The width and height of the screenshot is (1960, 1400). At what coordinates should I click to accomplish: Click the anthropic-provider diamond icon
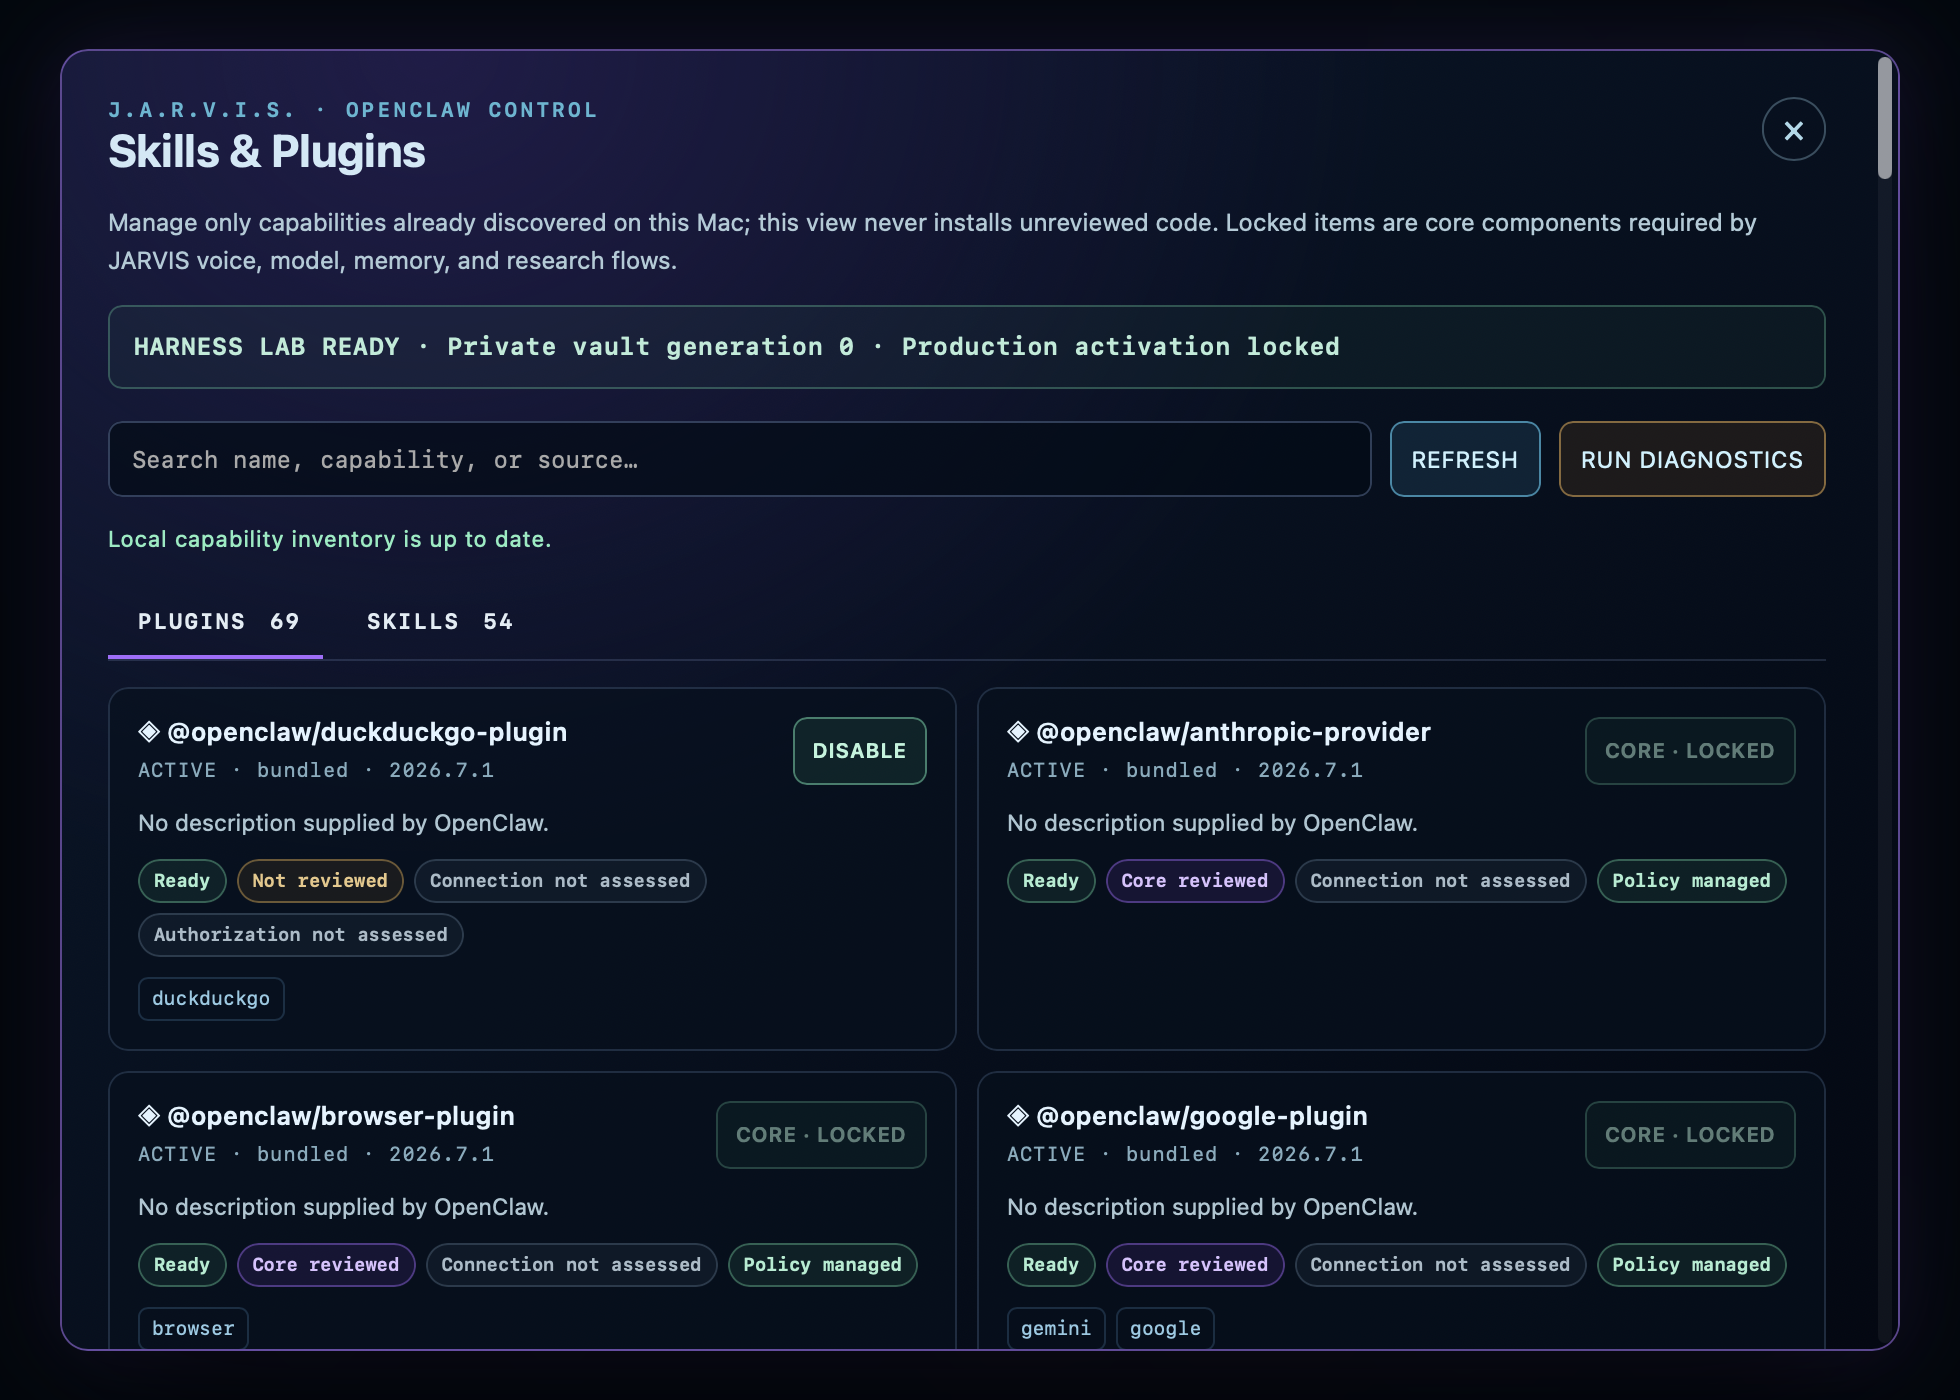[1018, 732]
